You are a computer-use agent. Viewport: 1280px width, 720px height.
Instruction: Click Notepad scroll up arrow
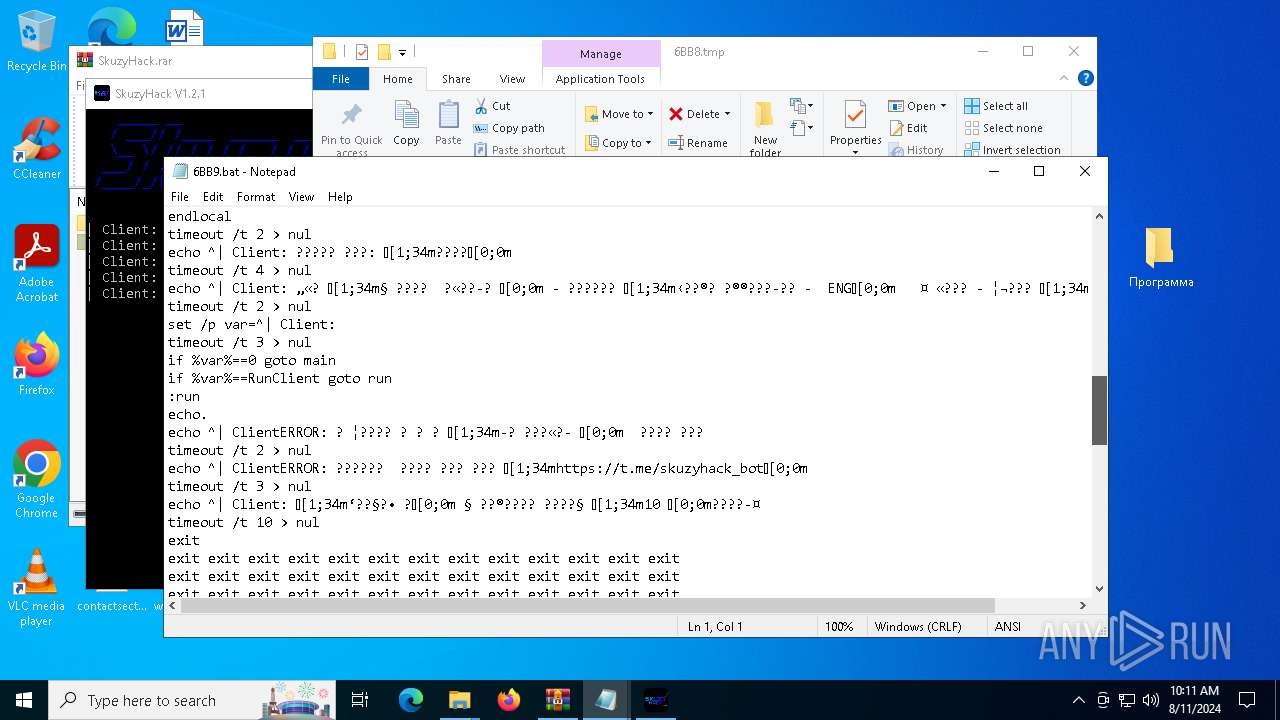click(x=1099, y=216)
